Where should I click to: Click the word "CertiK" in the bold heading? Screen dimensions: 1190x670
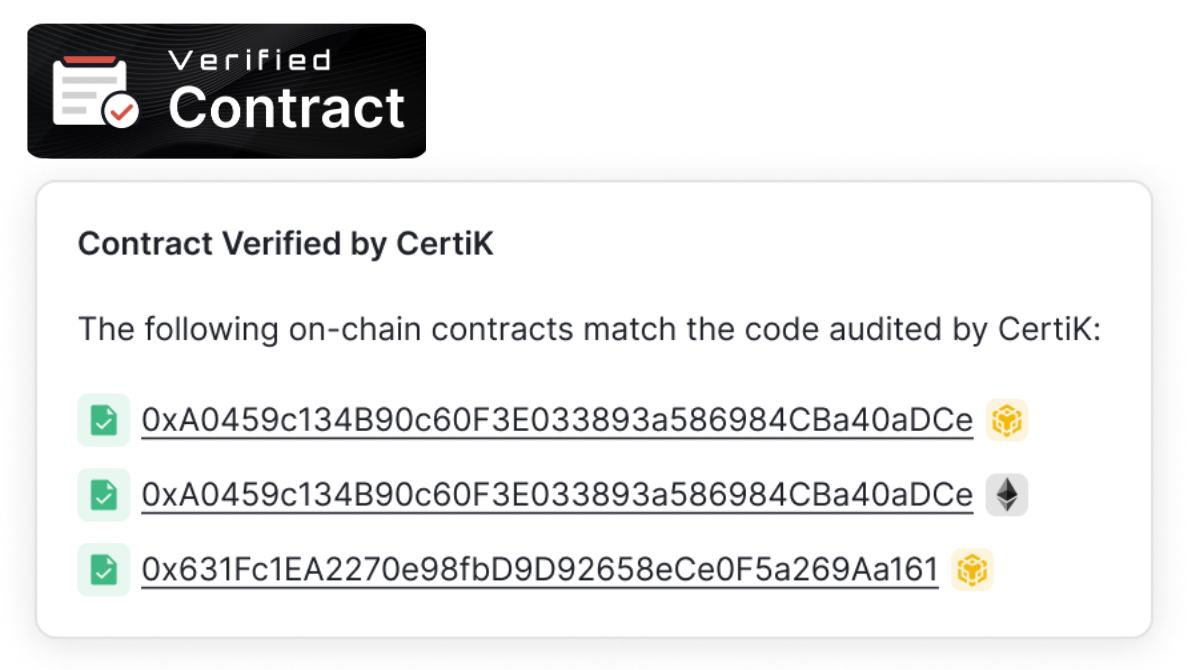pyautogui.click(x=451, y=244)
